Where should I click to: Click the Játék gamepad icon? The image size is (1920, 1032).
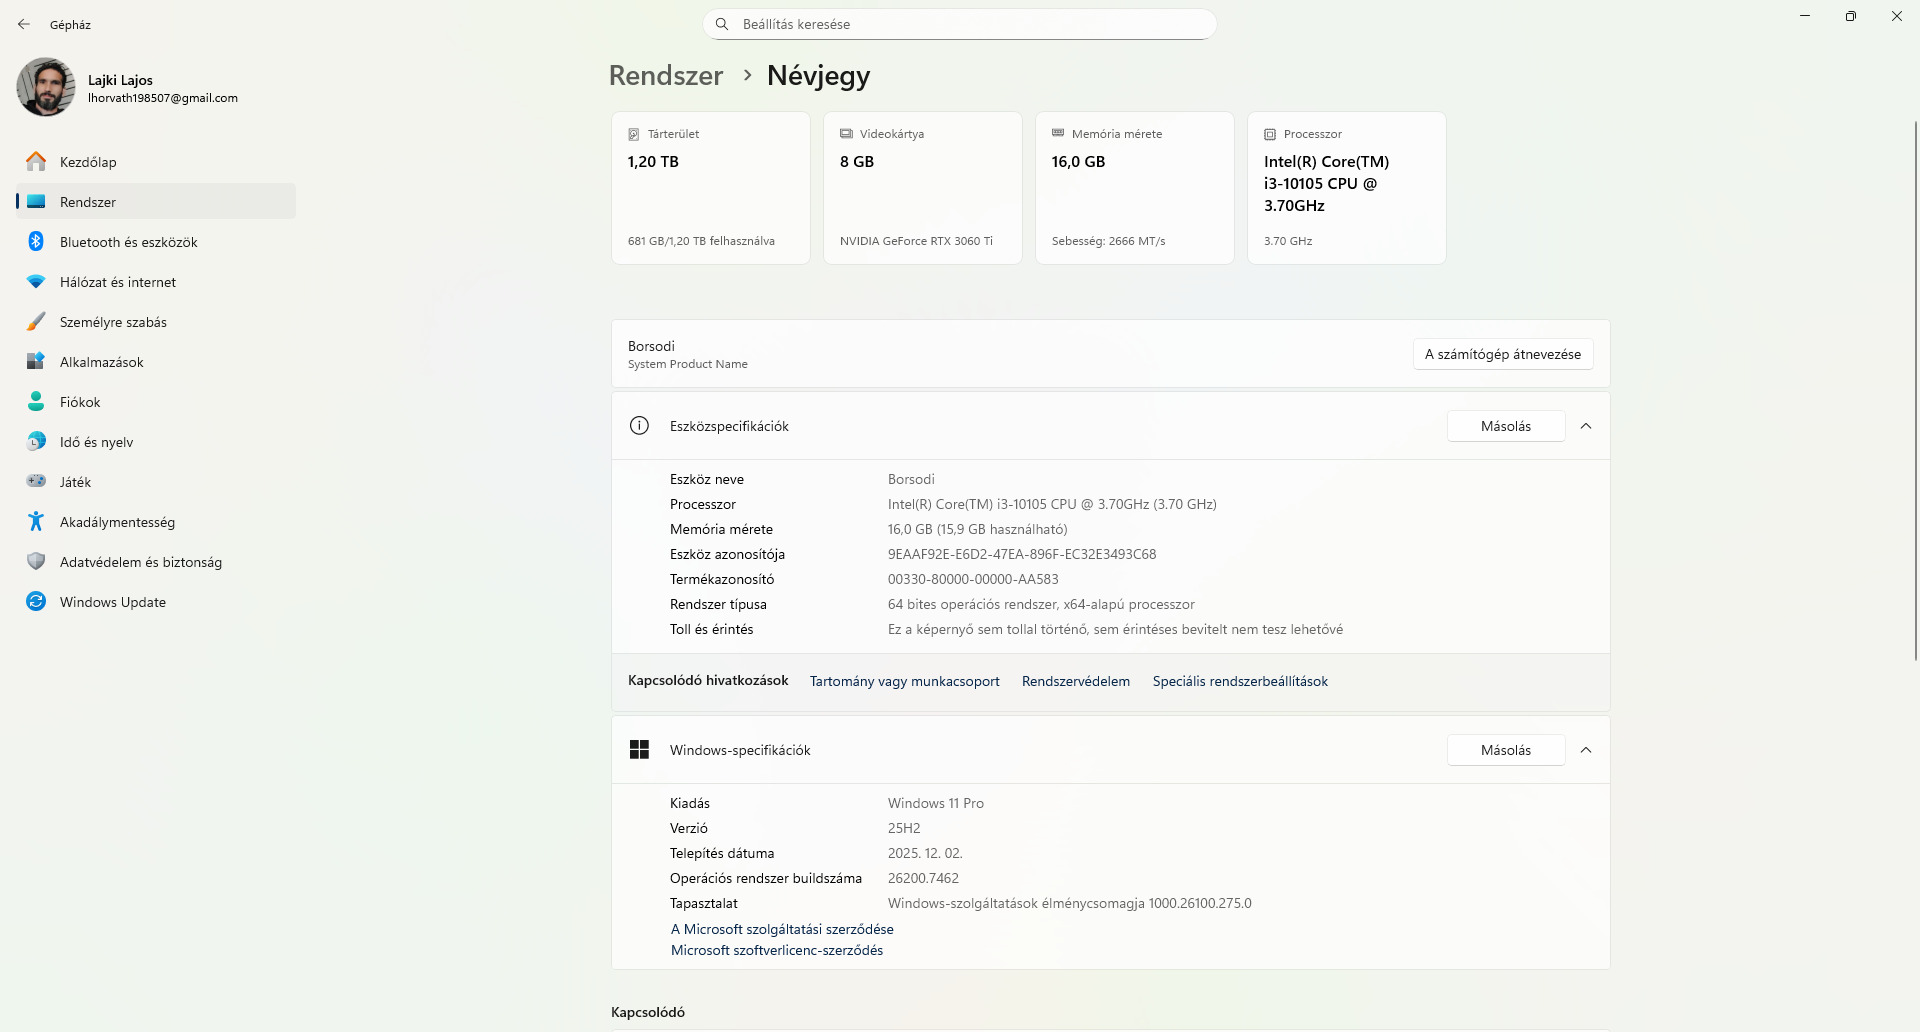pyautogui.click(x=36, y=482)
